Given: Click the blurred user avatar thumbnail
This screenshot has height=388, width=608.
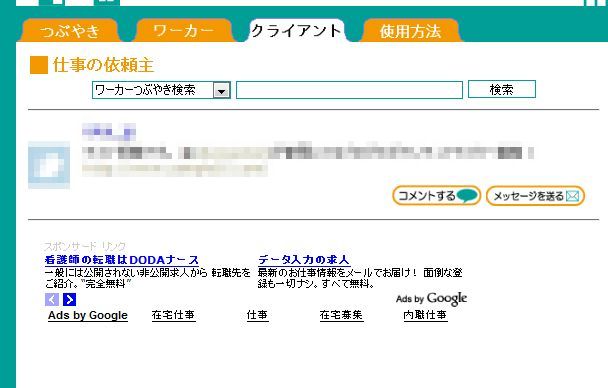Looking at the screenshot, I should (x=49, y=165).
